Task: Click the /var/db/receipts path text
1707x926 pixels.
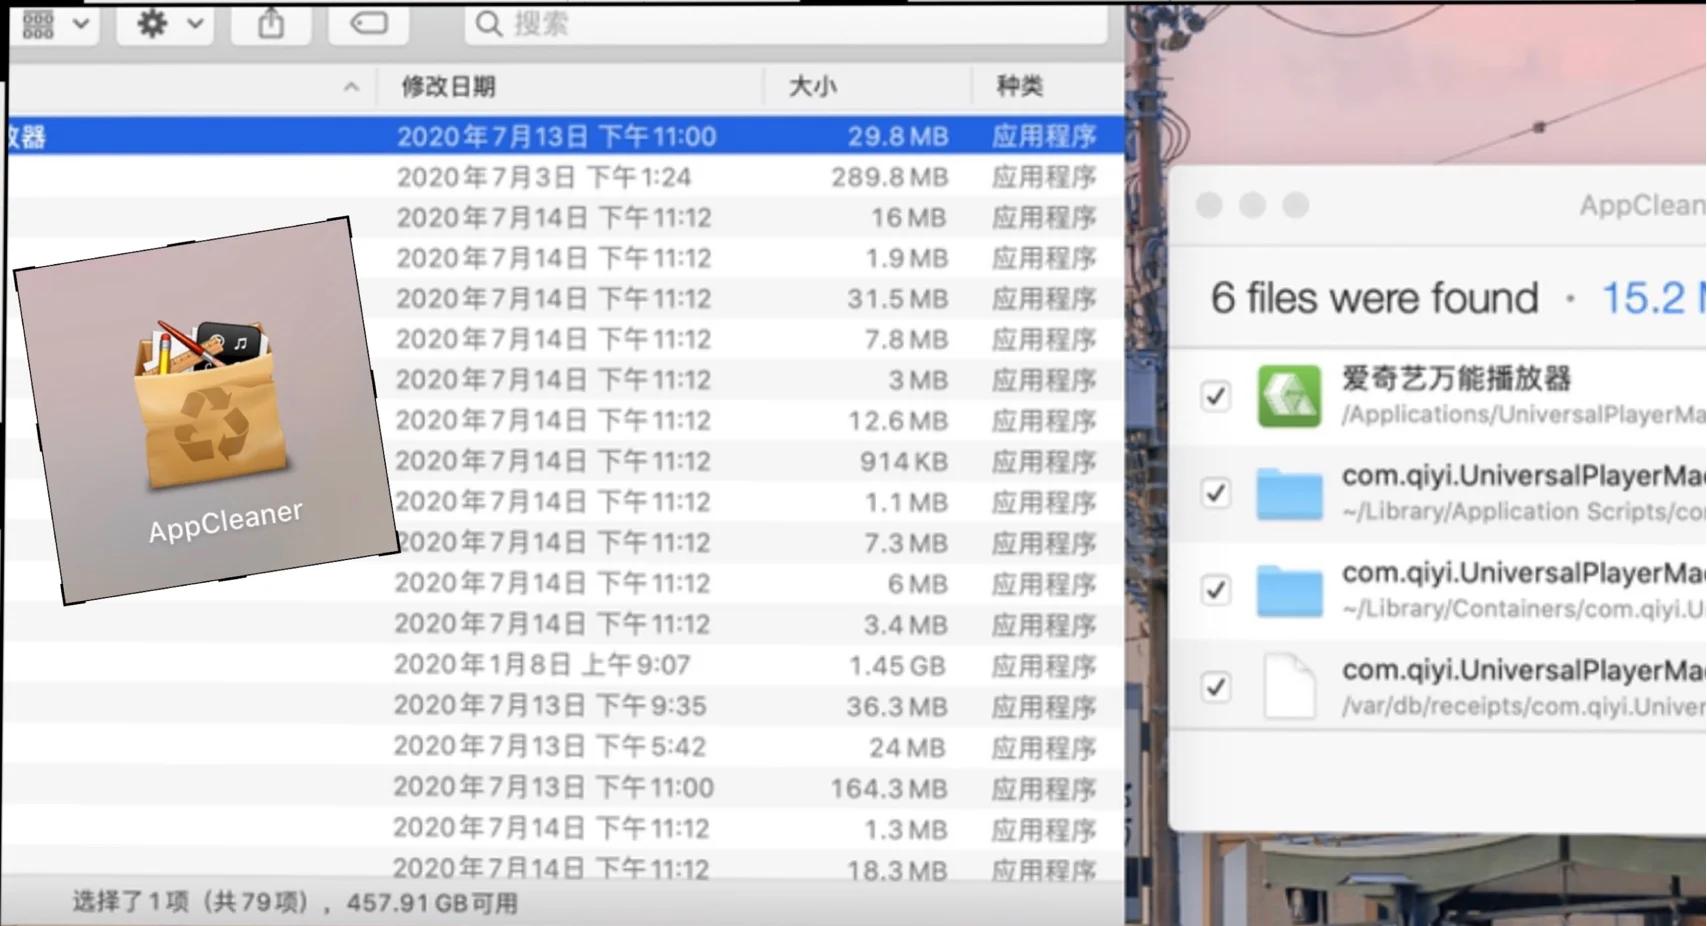Action: 1524,706
